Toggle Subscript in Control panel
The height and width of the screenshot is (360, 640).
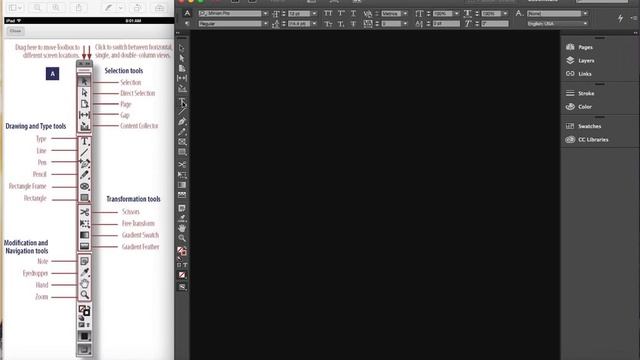click(x=341, y=24)
